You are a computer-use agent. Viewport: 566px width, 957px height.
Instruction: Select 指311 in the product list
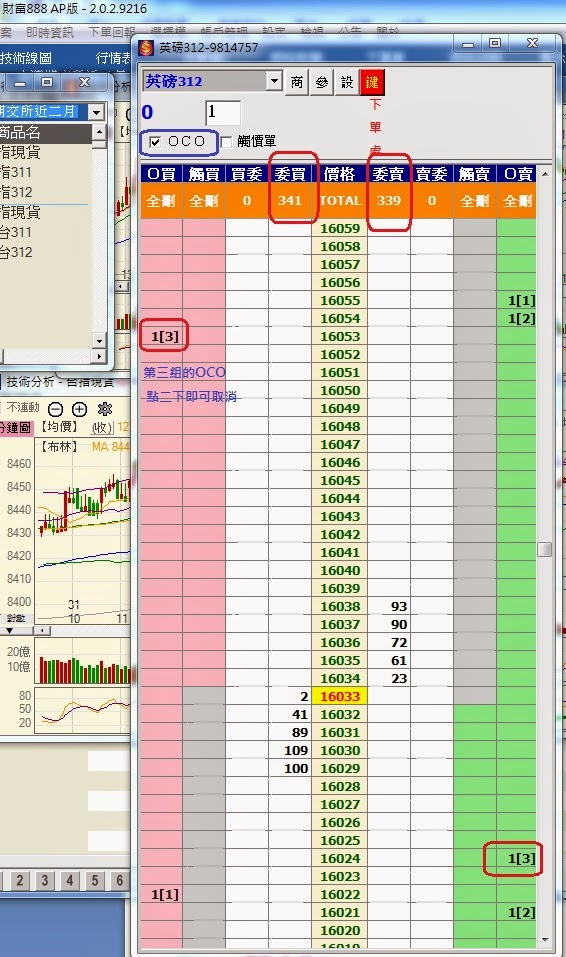click(16, 172)
